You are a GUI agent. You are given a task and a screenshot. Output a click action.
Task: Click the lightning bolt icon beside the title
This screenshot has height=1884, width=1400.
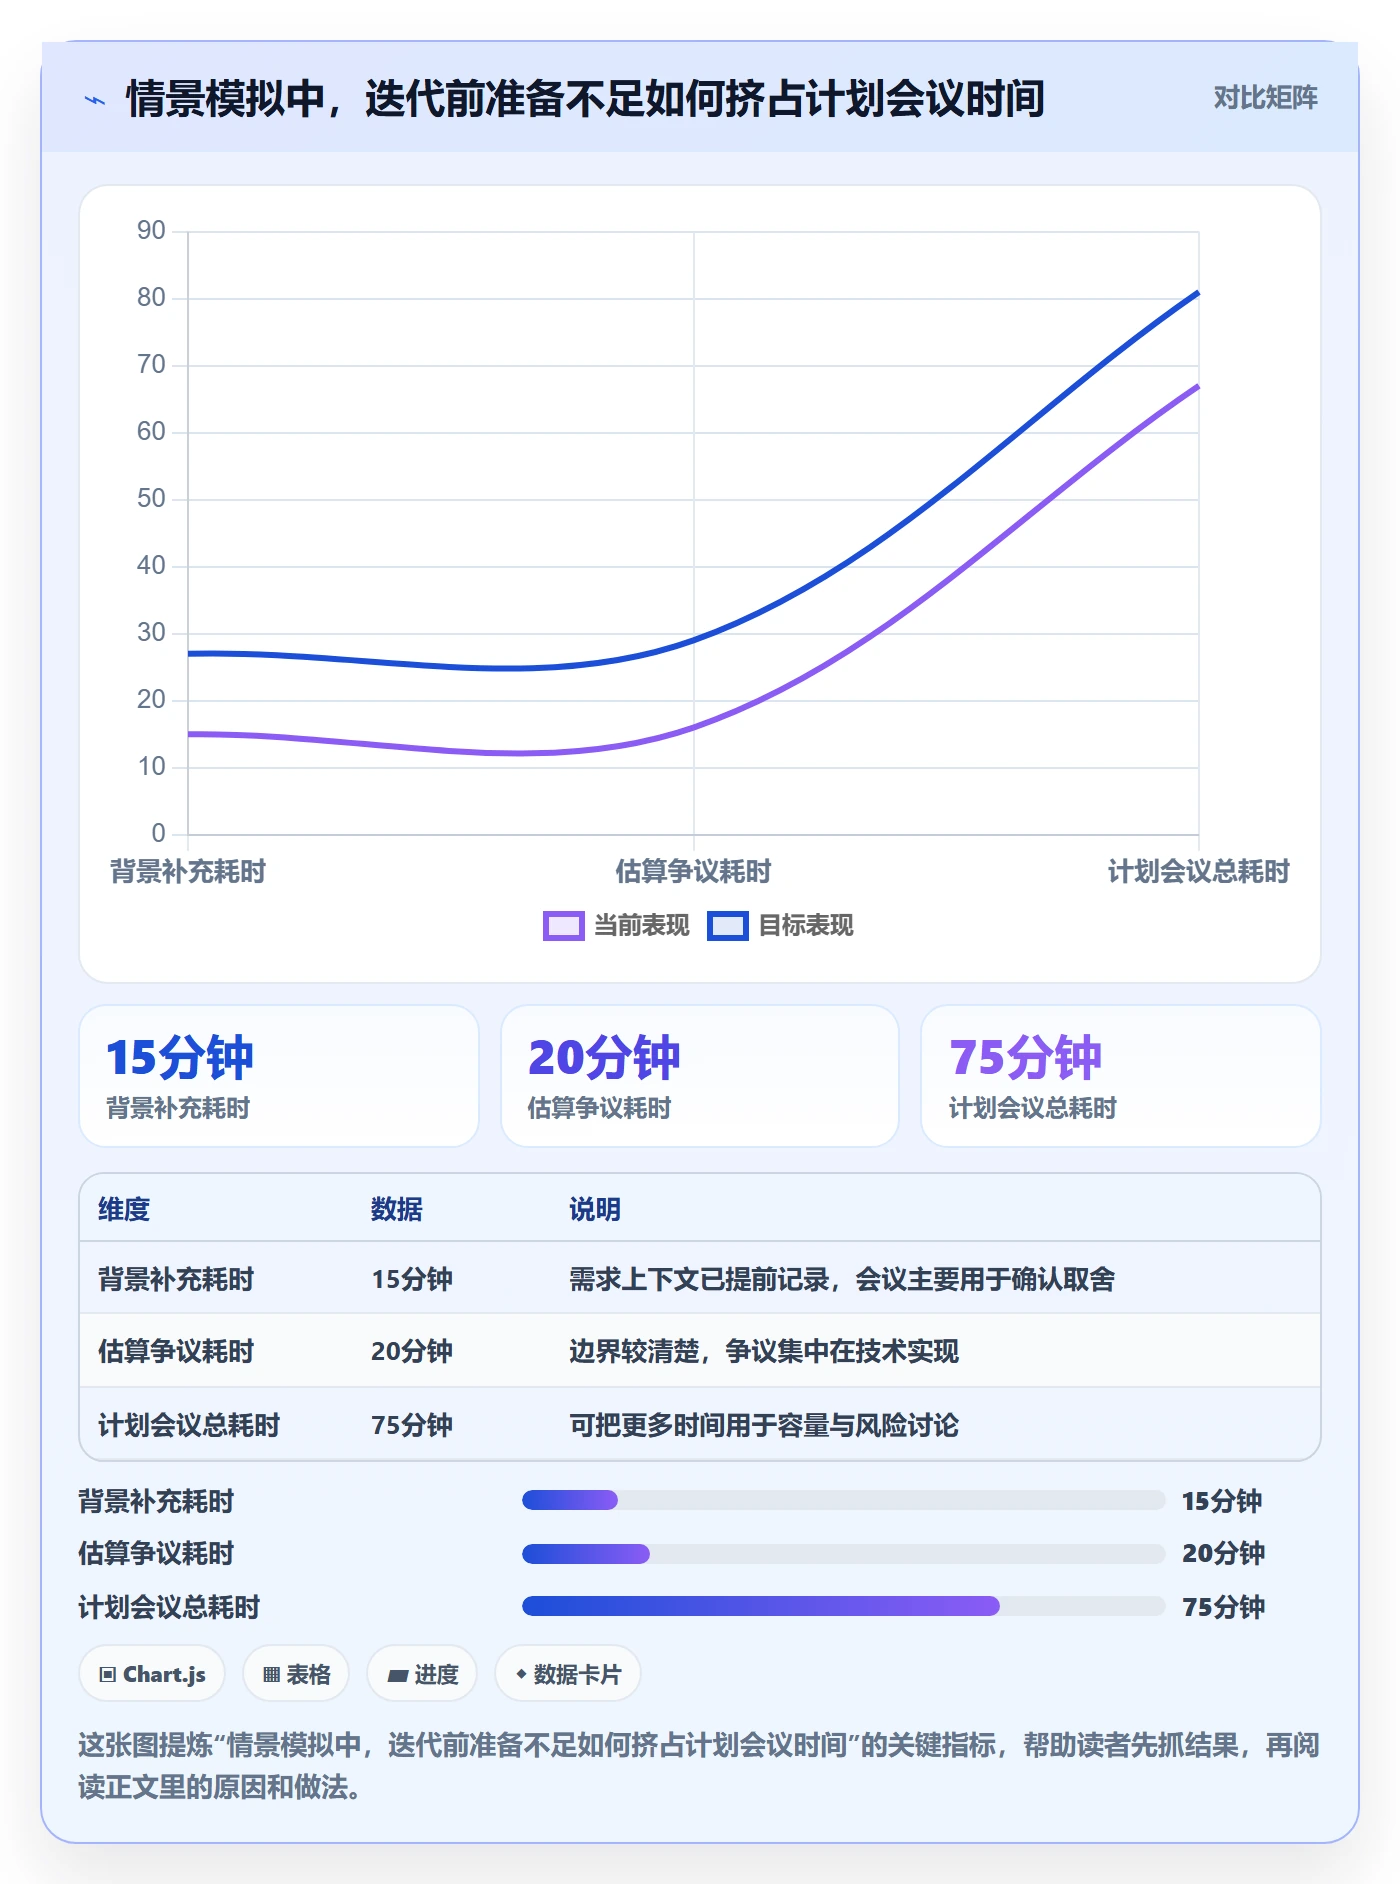pyautogui.click(x=95, y=100)
